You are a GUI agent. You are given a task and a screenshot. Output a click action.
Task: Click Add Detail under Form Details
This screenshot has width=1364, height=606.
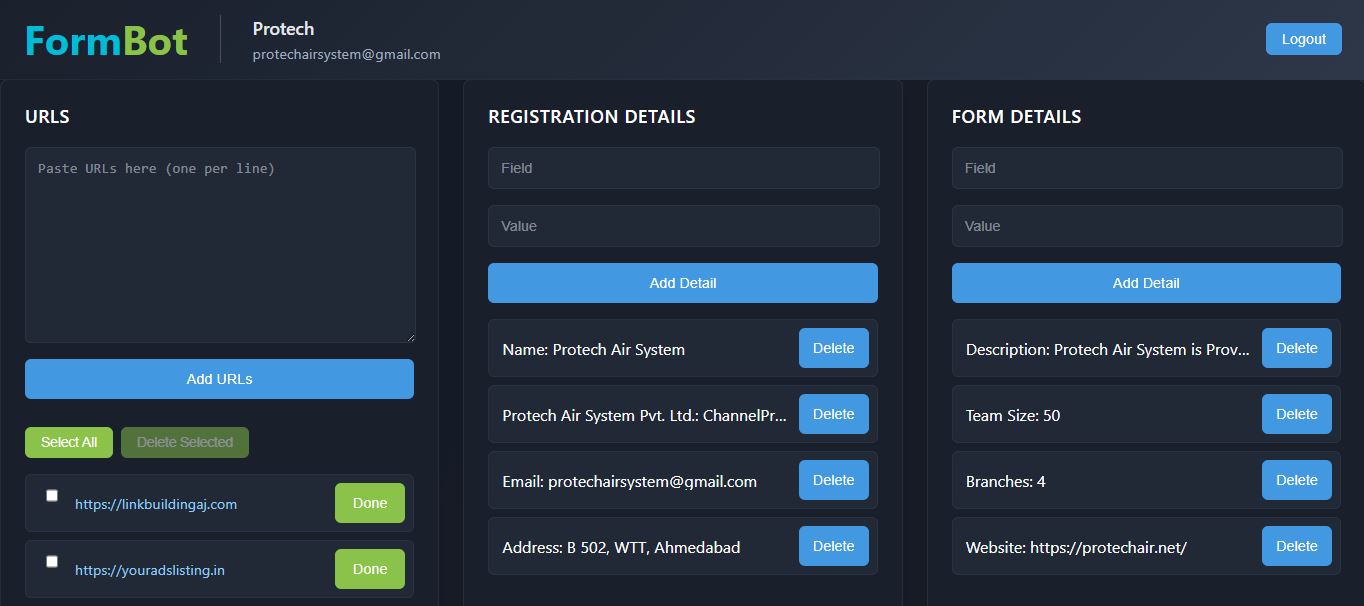pyautogui.click(x=1146, y=283)
